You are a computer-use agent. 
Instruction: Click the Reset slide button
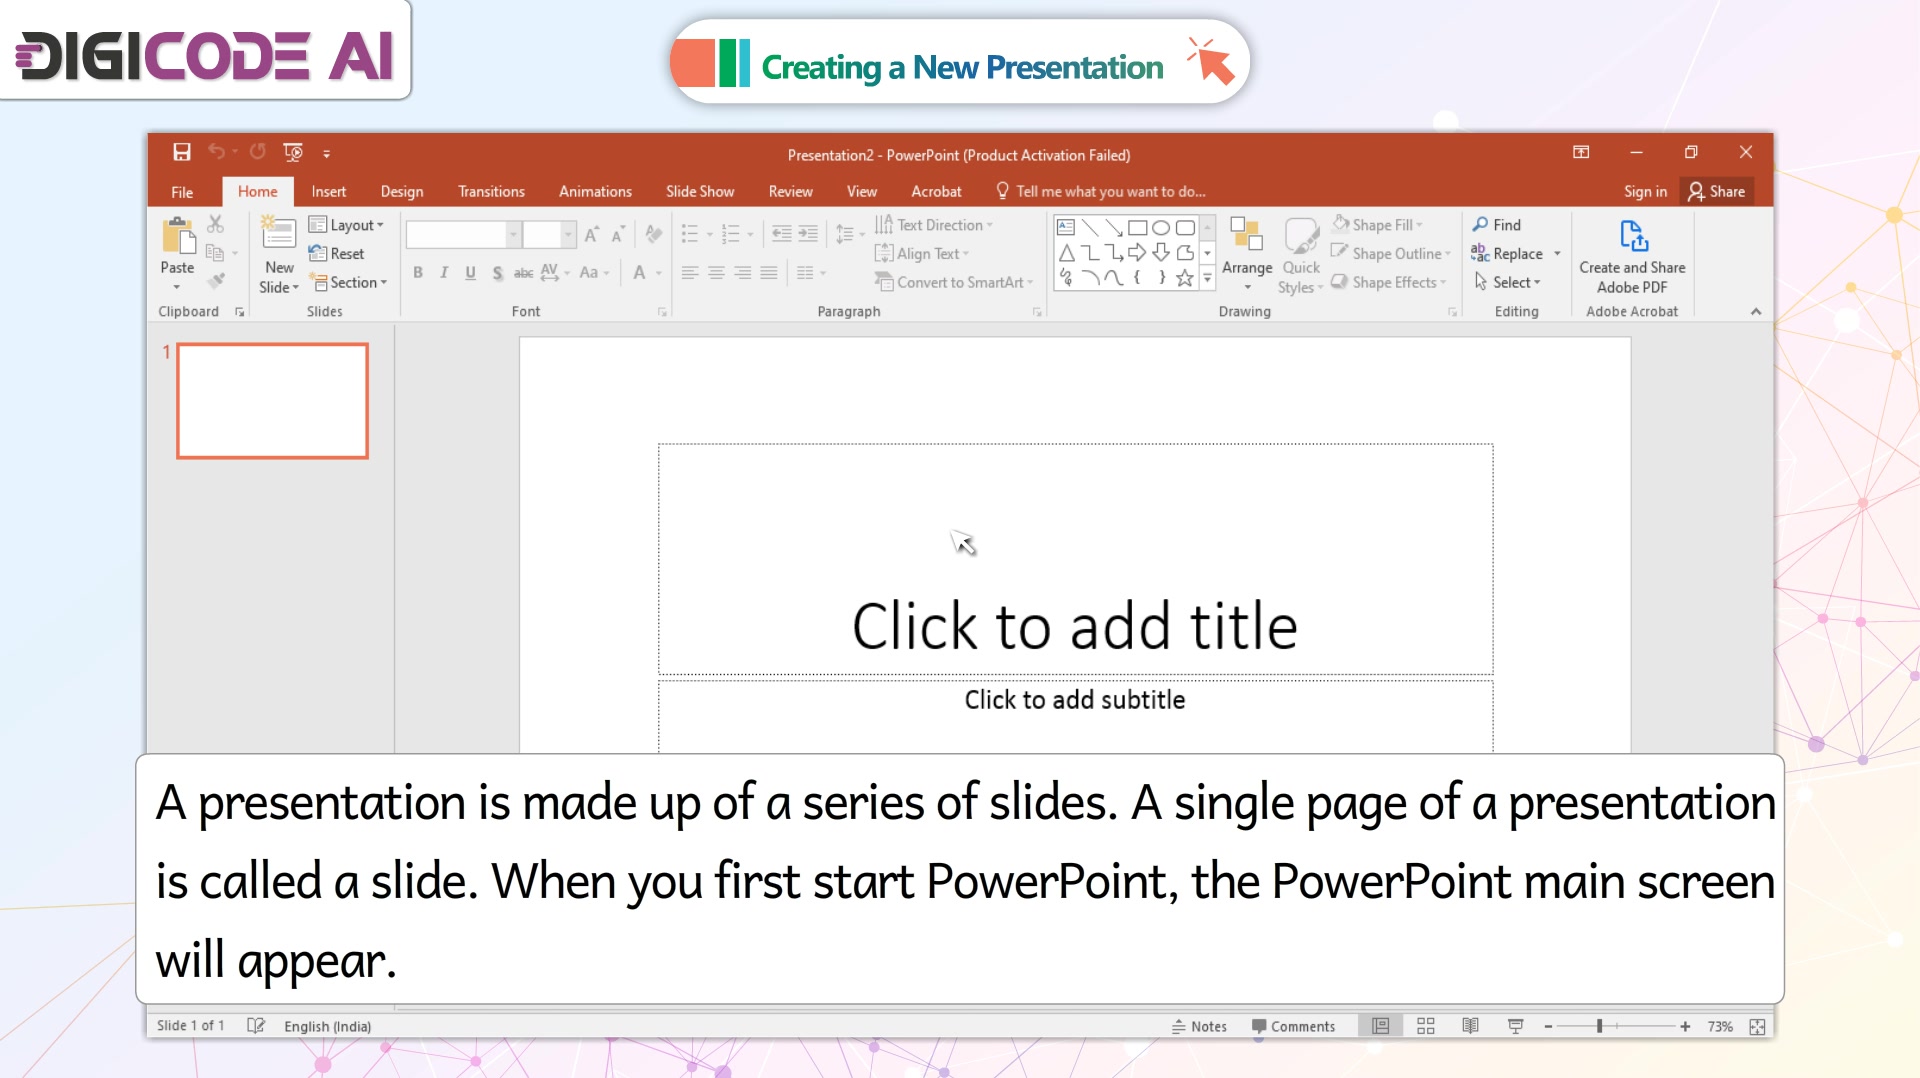pyautogui.click(x=337, y=254)
